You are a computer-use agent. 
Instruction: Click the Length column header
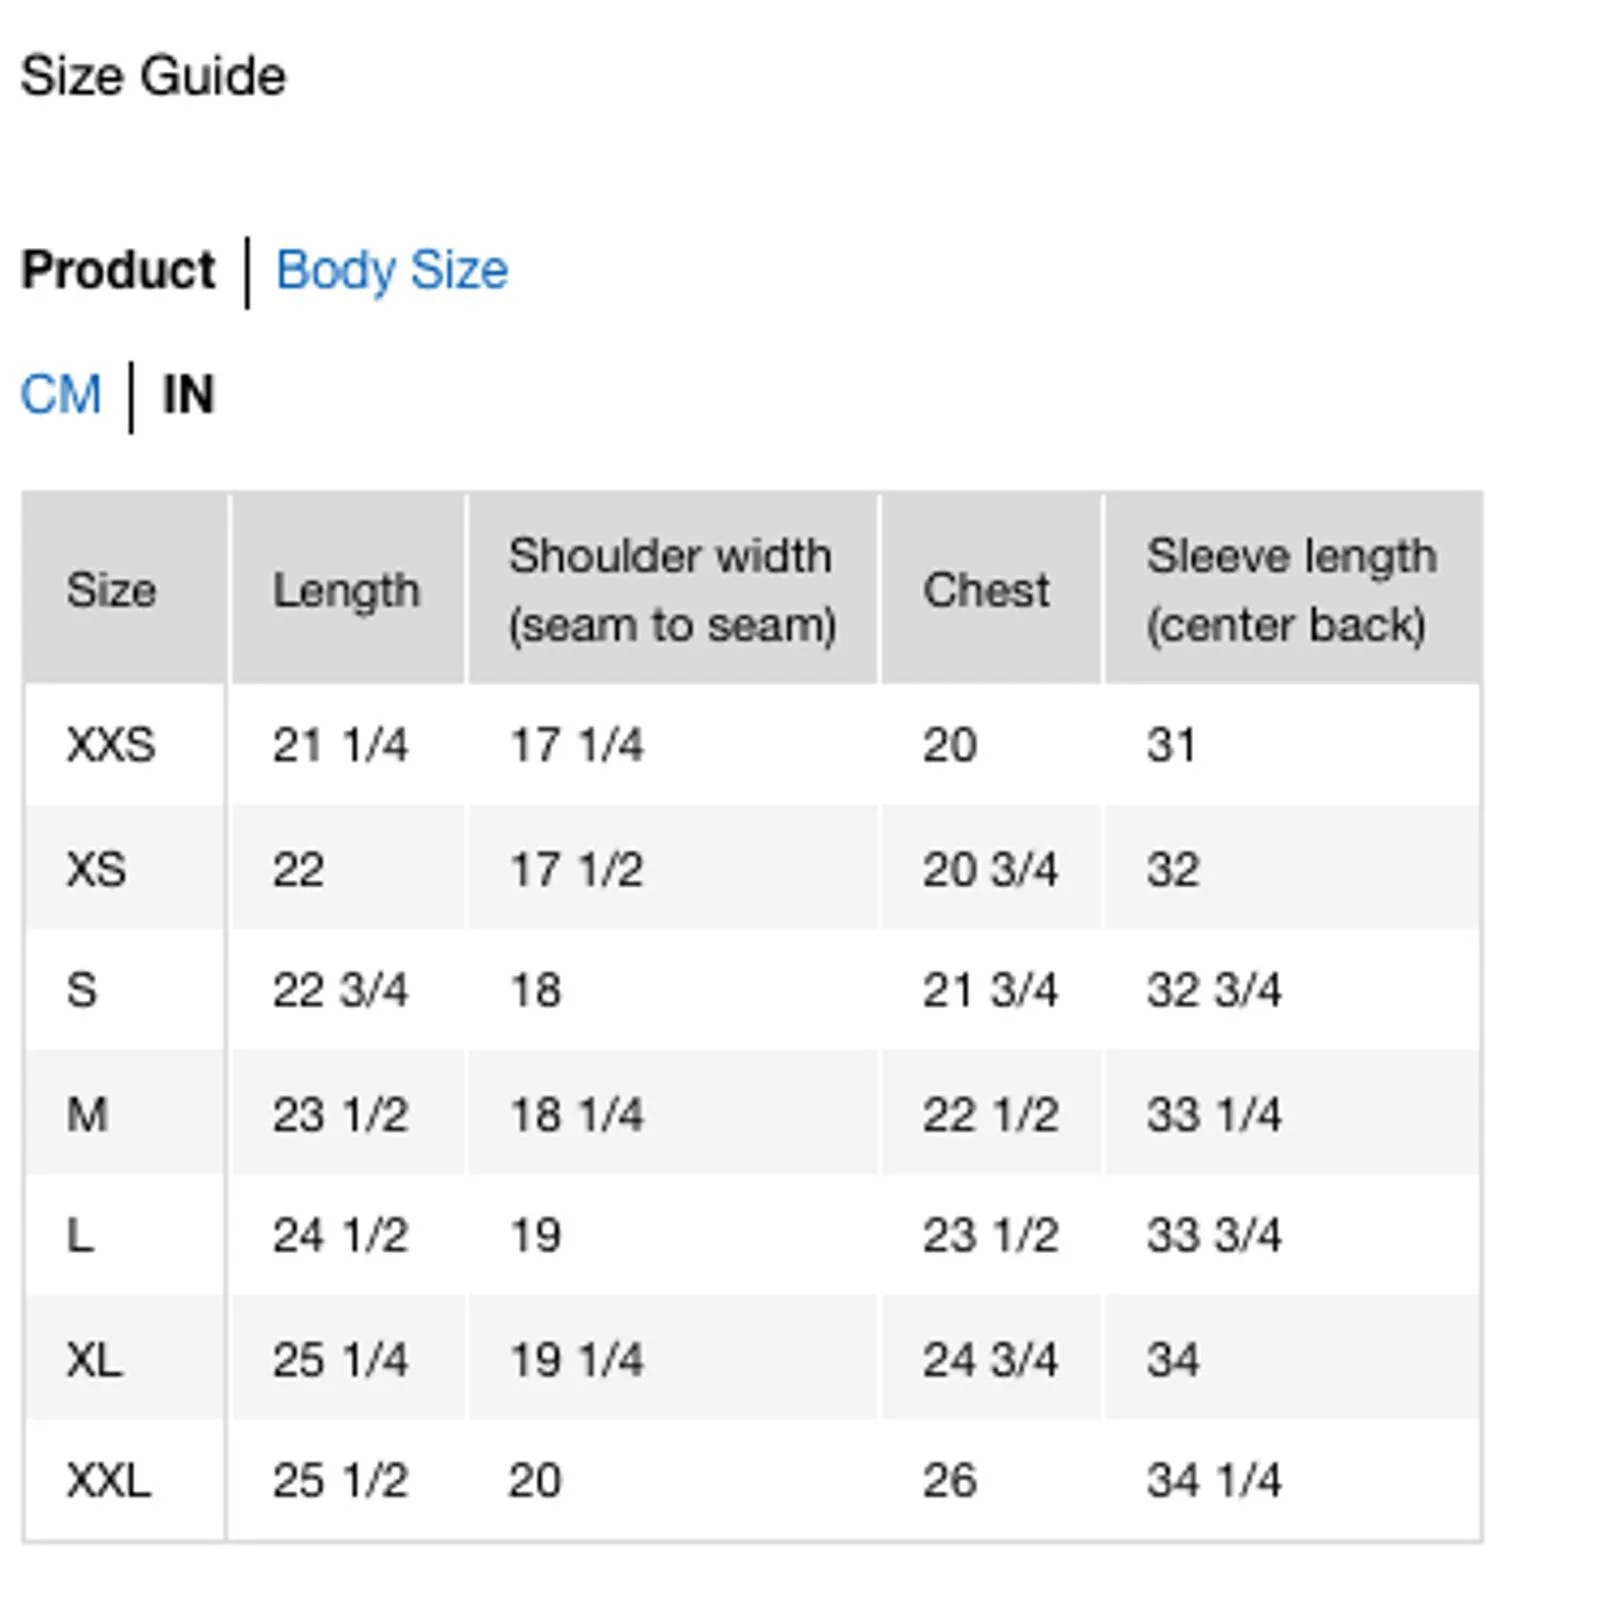(346, 589)
